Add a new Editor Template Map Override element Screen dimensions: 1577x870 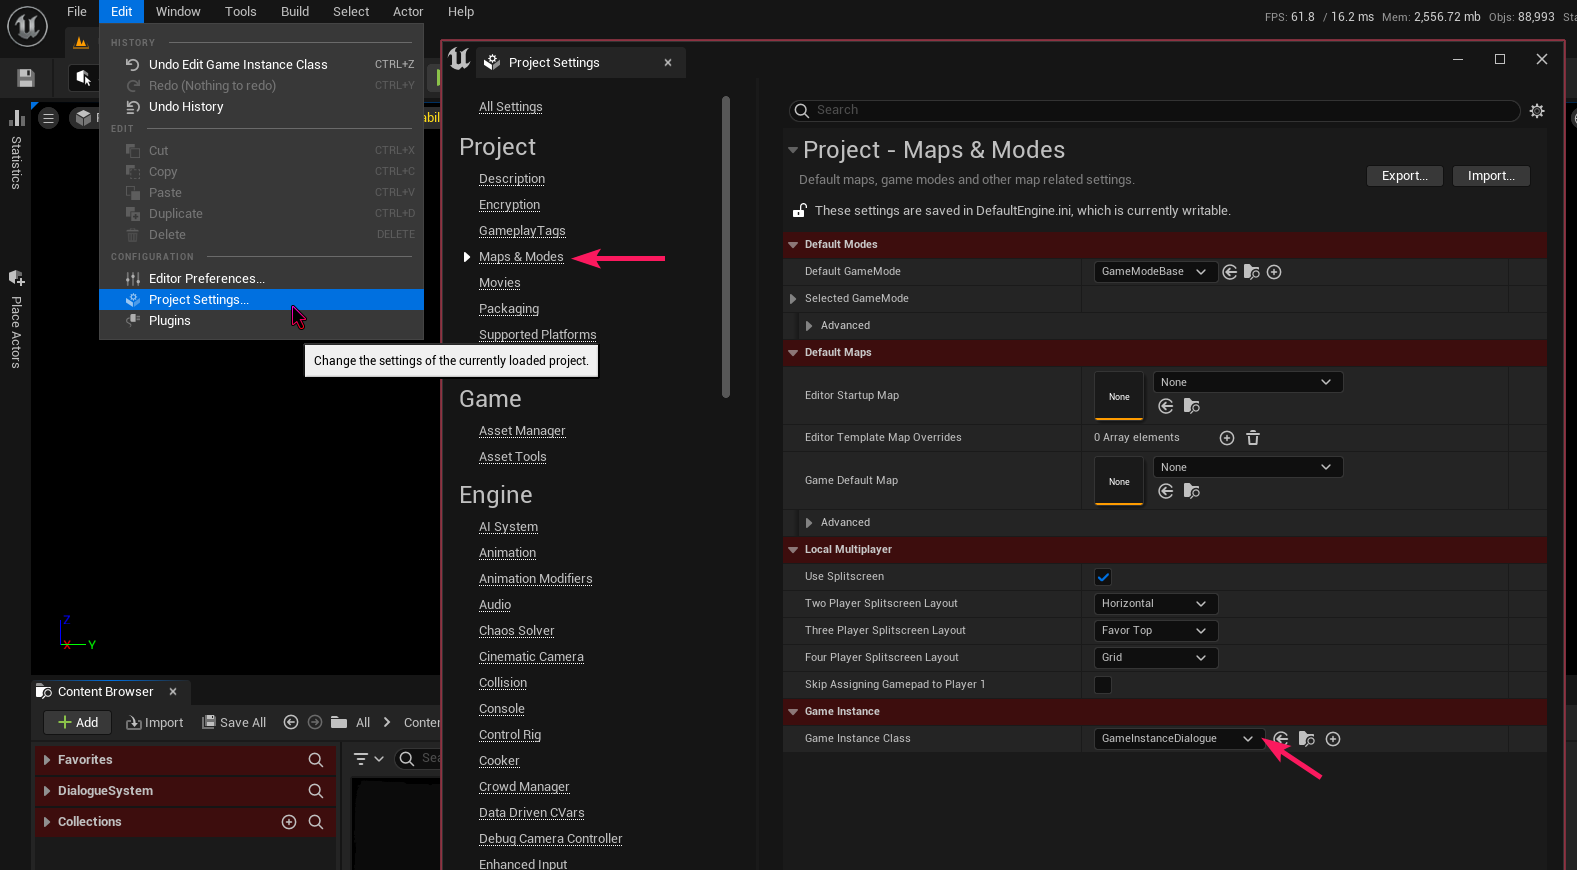(x=1227, y=438)
